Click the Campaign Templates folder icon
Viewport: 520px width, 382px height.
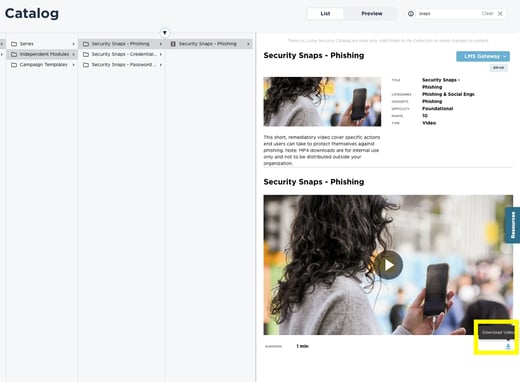click(14, 65)
